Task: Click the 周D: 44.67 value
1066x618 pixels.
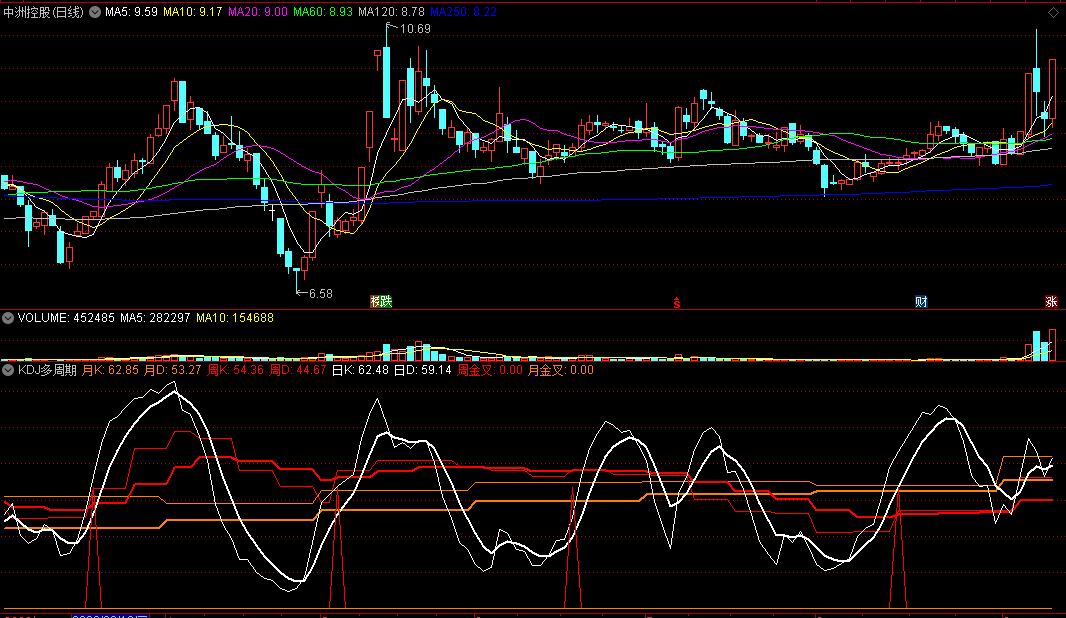Action: (298, 370)
